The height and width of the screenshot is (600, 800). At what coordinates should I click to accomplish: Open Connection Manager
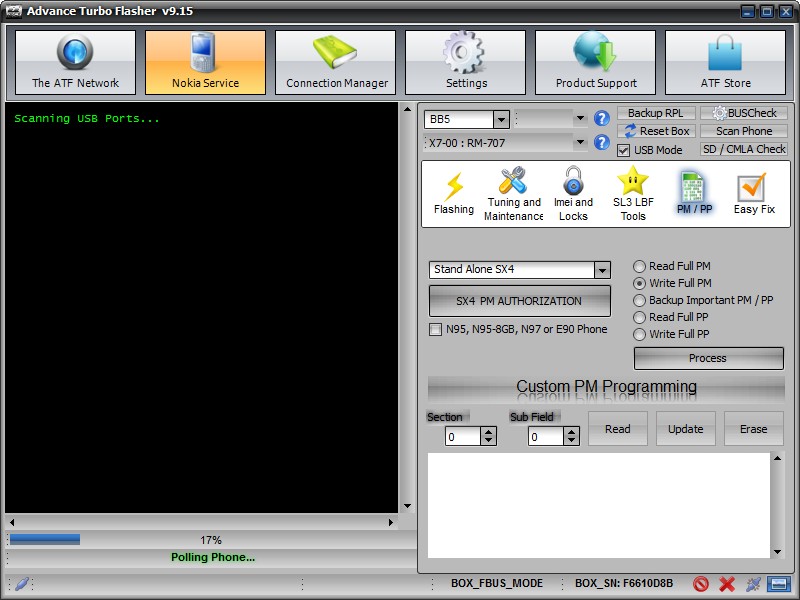pos(335,63)
